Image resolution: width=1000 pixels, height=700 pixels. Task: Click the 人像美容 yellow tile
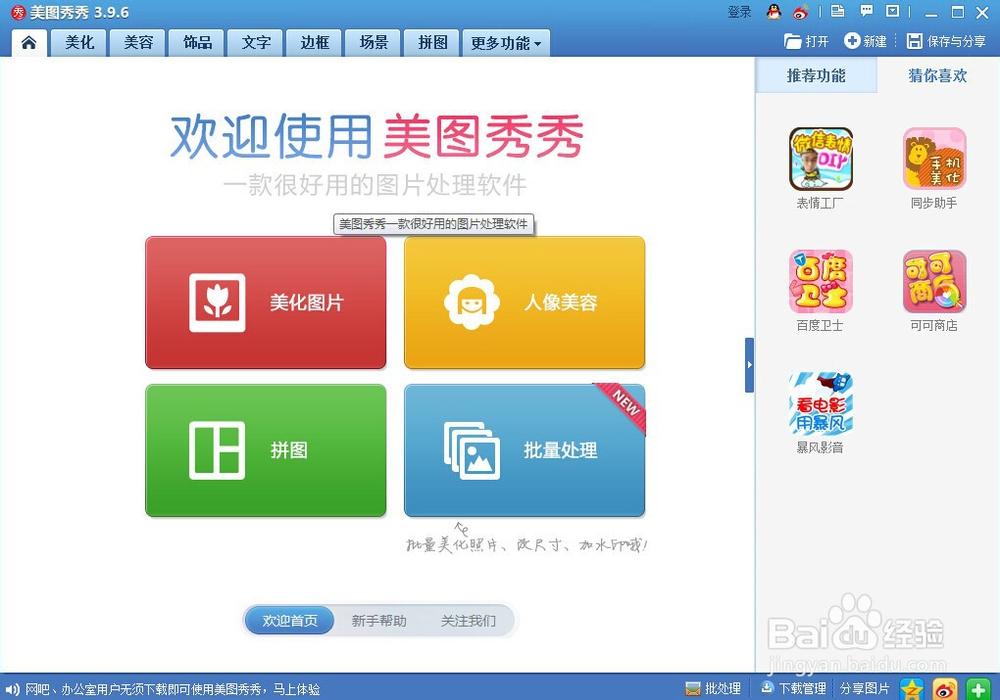pyautogui.click(x=524, y=302)
